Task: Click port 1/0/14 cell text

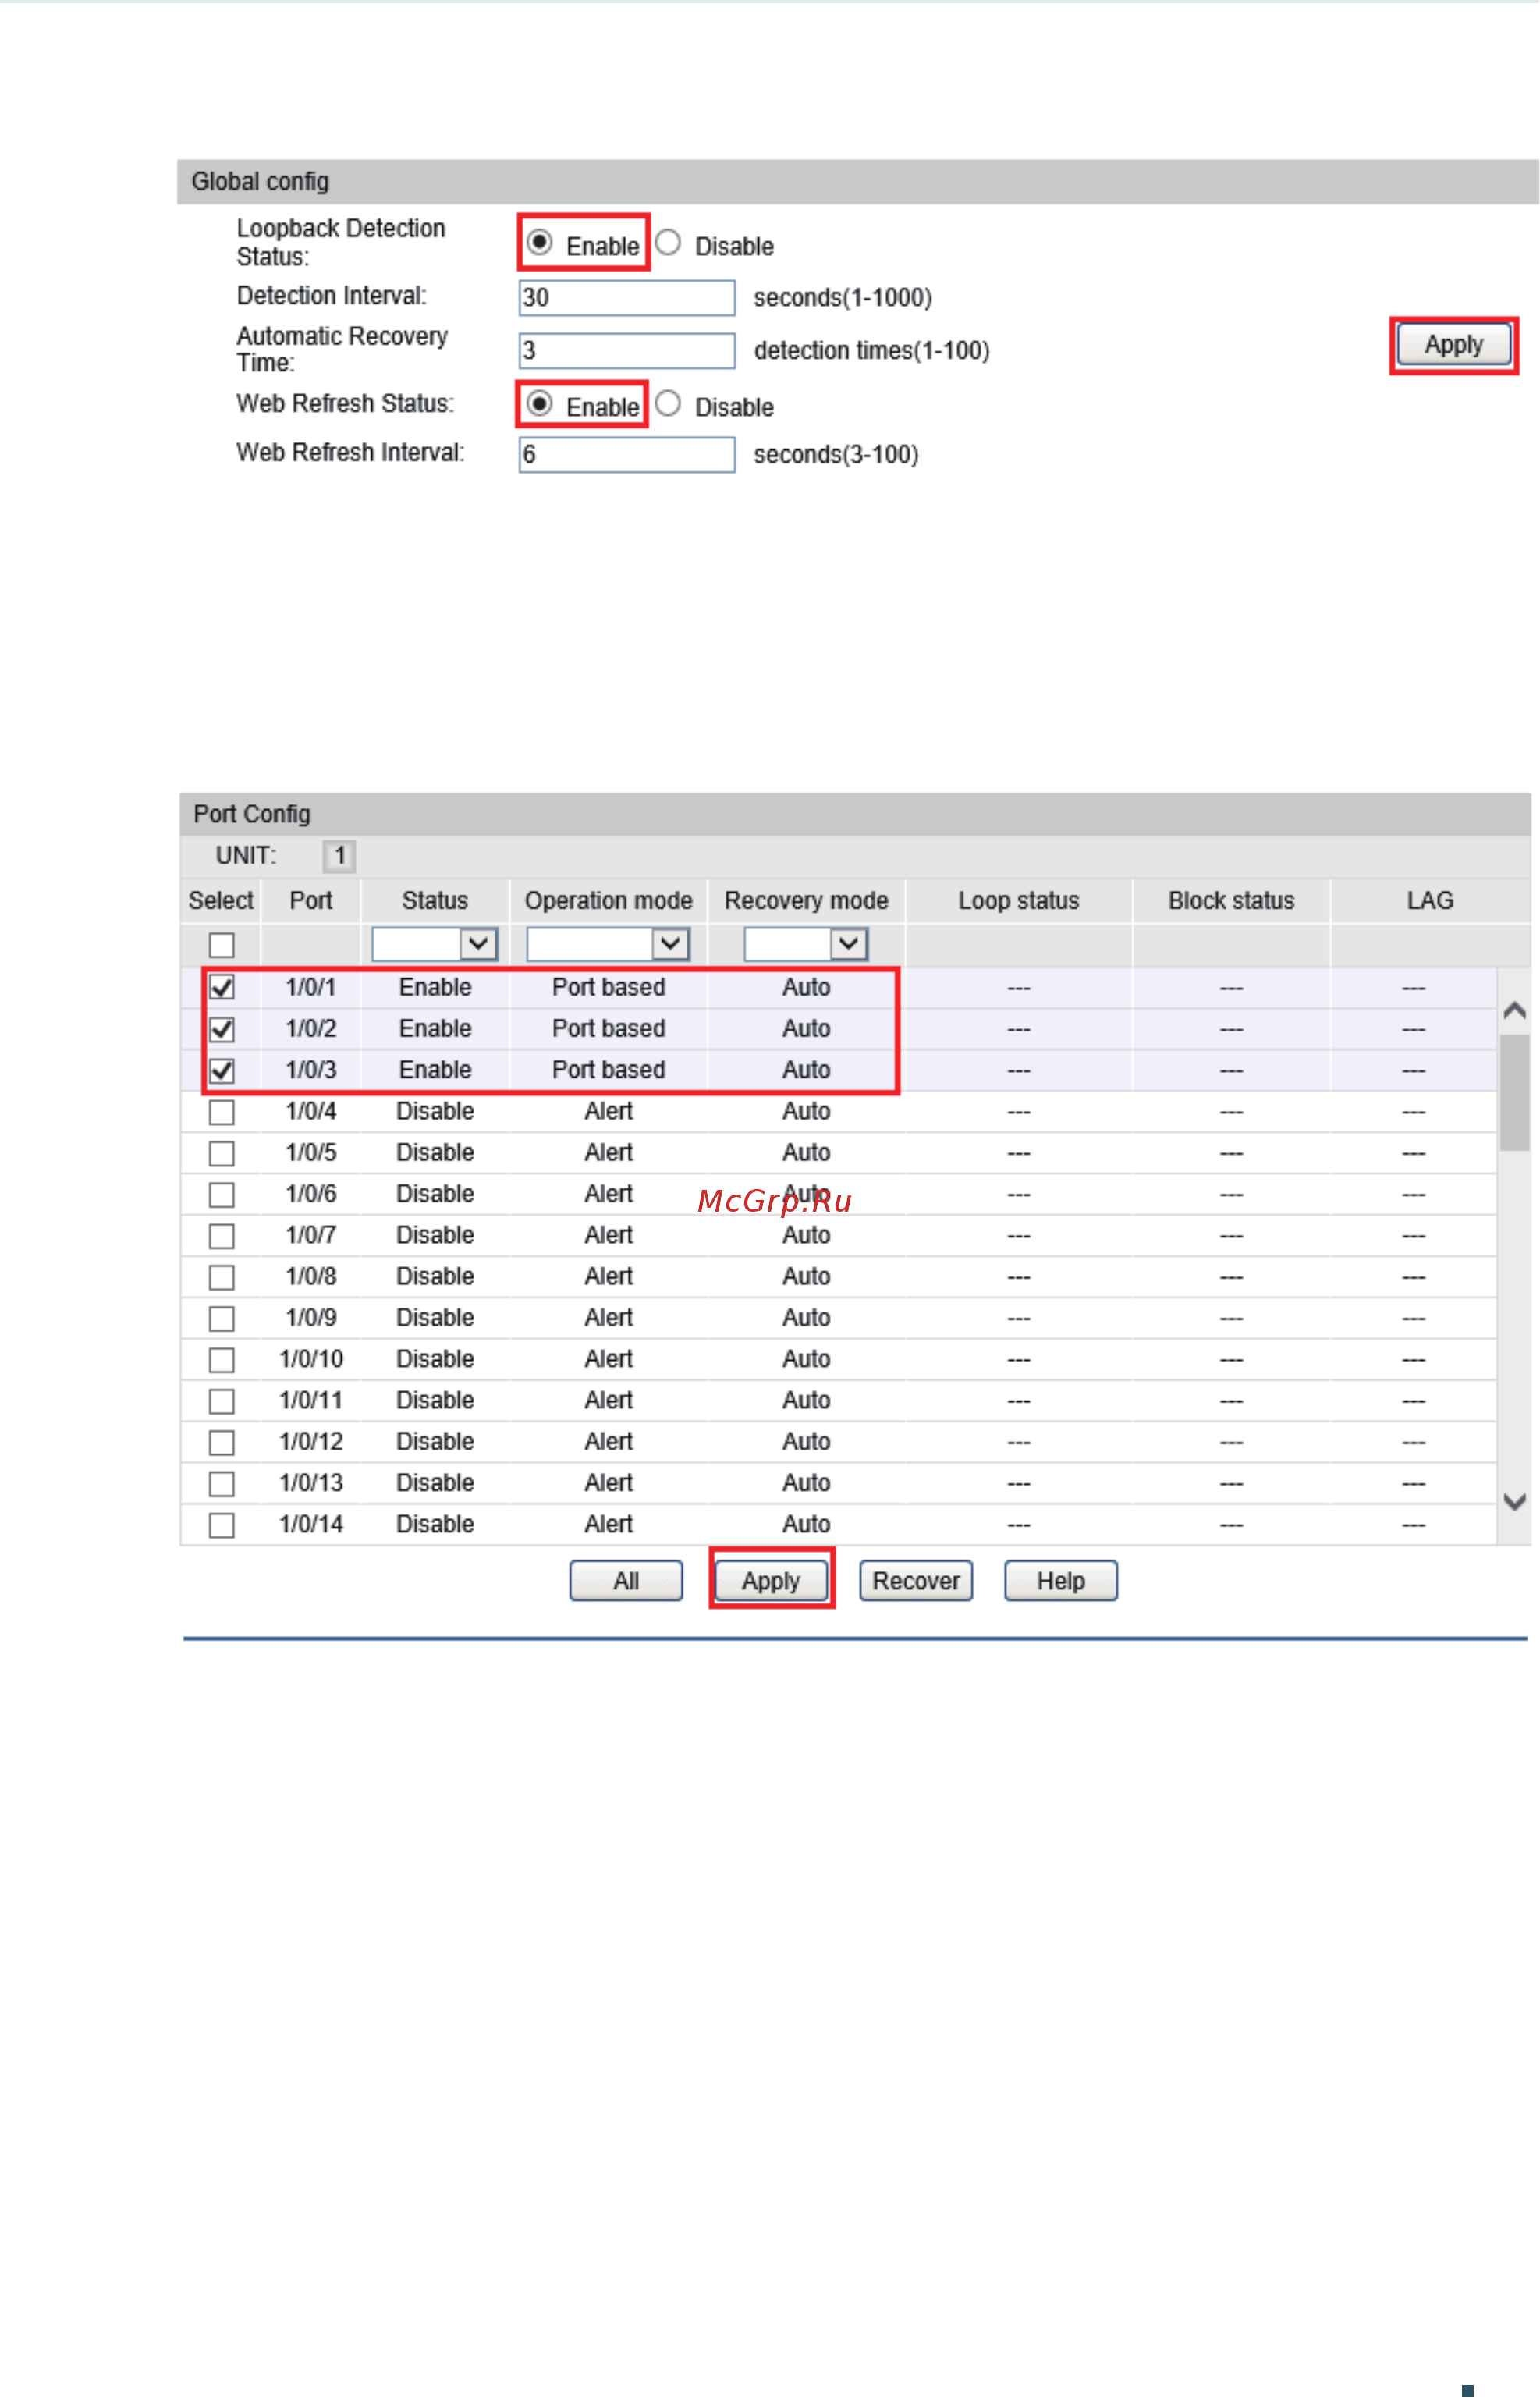Action: pos(311,1525)
